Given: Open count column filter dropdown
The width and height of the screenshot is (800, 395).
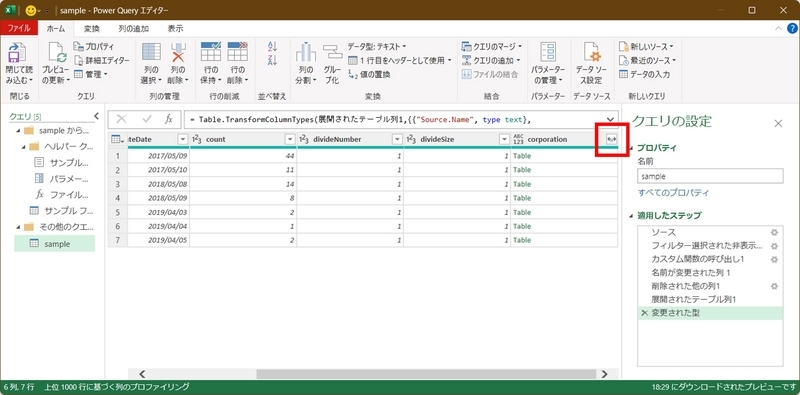Looking at the screenshot, I should [x=290, y=139].
